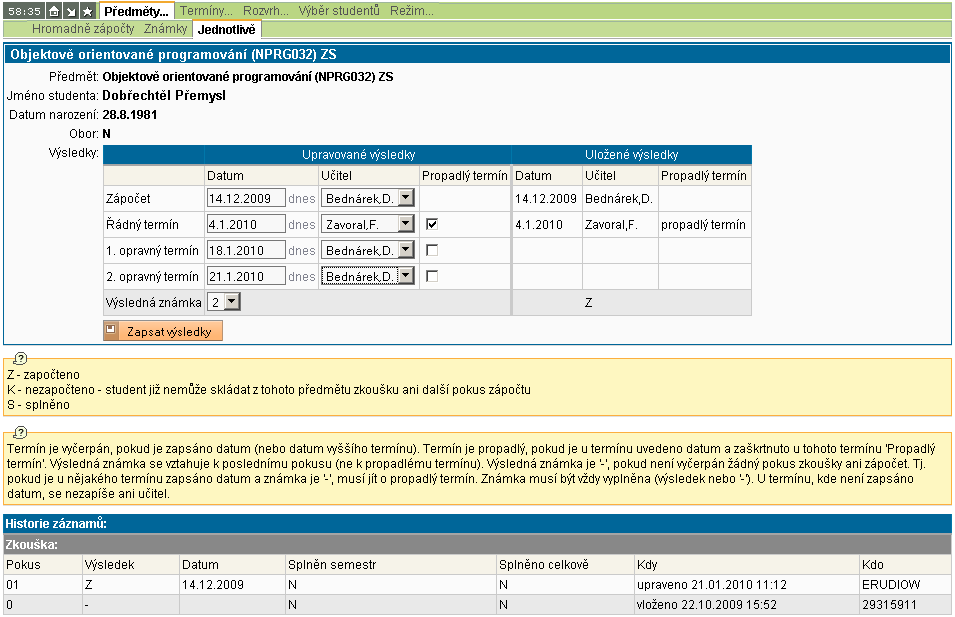The image size is (955, 617).
Task: Open the Výběr studentů menu
Action: [341, 11]
